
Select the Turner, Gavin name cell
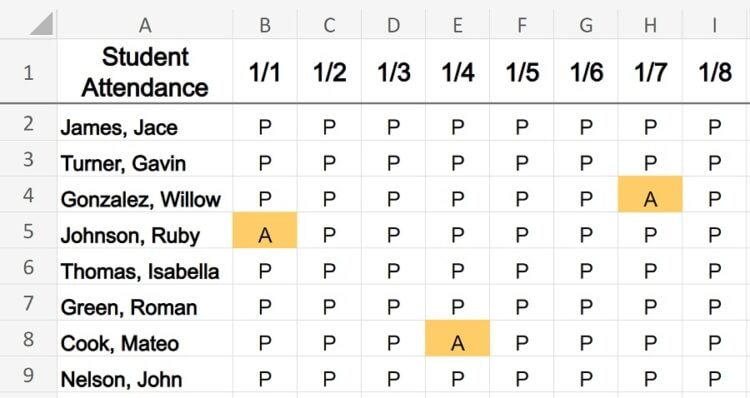145,159
